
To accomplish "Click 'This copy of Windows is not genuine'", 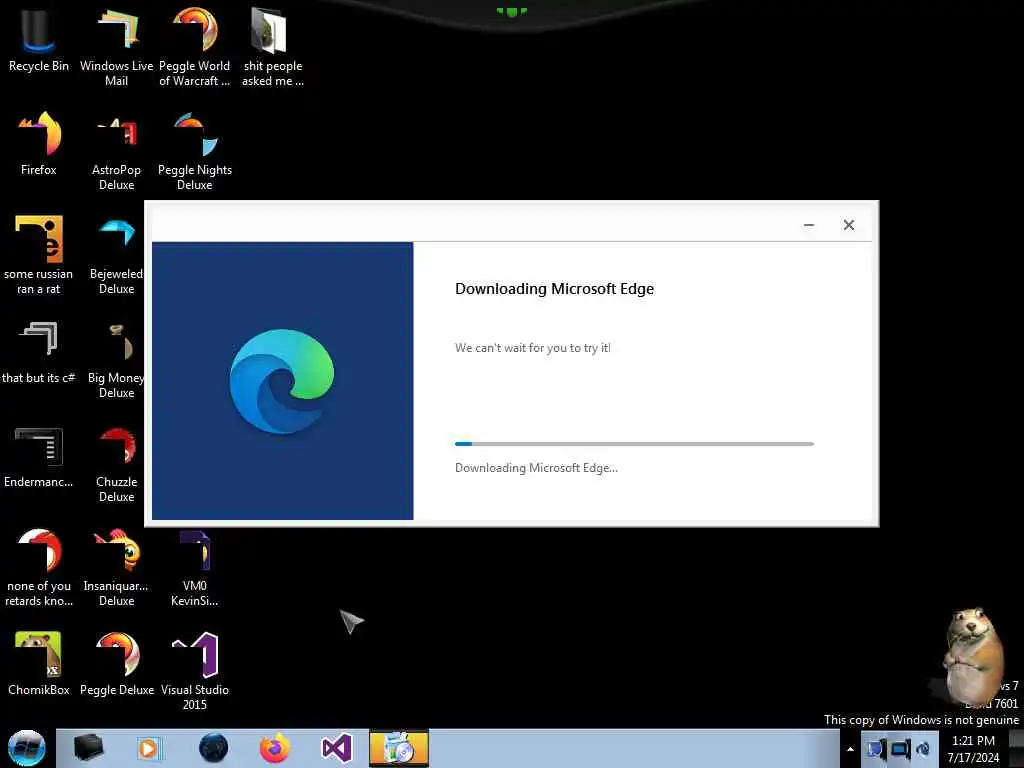I will pyautogui.click(x=921, y=720).
